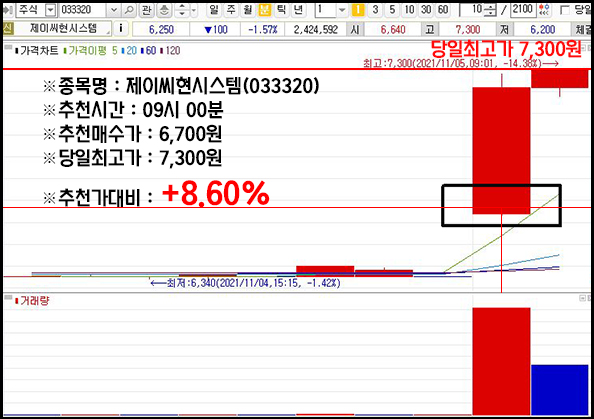Expand the stock code 033320 dropdown
Screen dimensions: 594x419
[113, 10]
